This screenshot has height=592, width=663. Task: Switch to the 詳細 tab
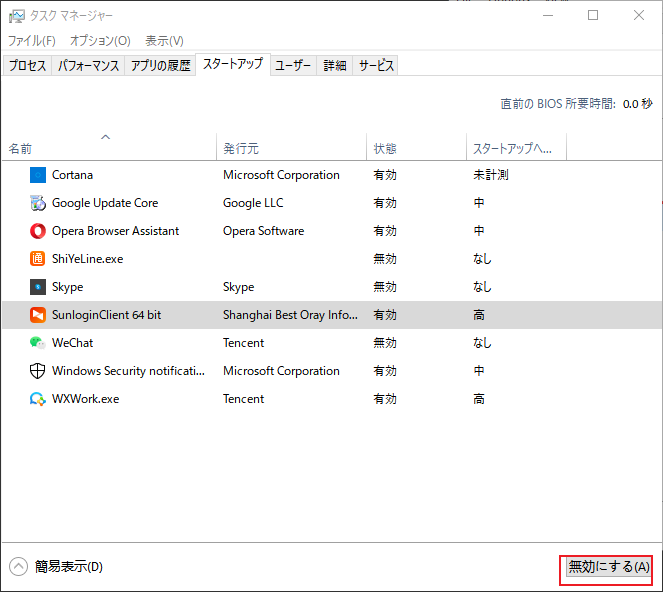click(334, 66)
